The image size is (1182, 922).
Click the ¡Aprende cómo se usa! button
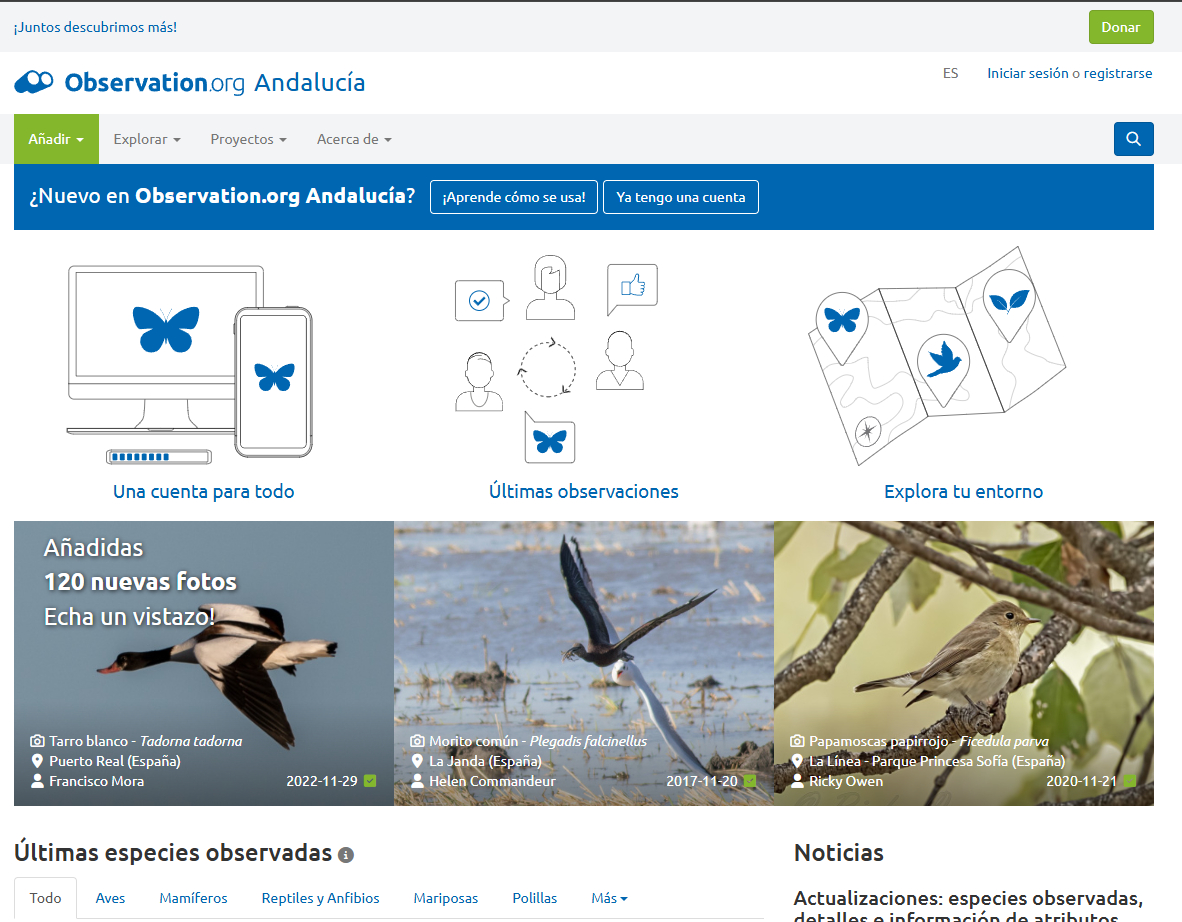click(514, 197)
